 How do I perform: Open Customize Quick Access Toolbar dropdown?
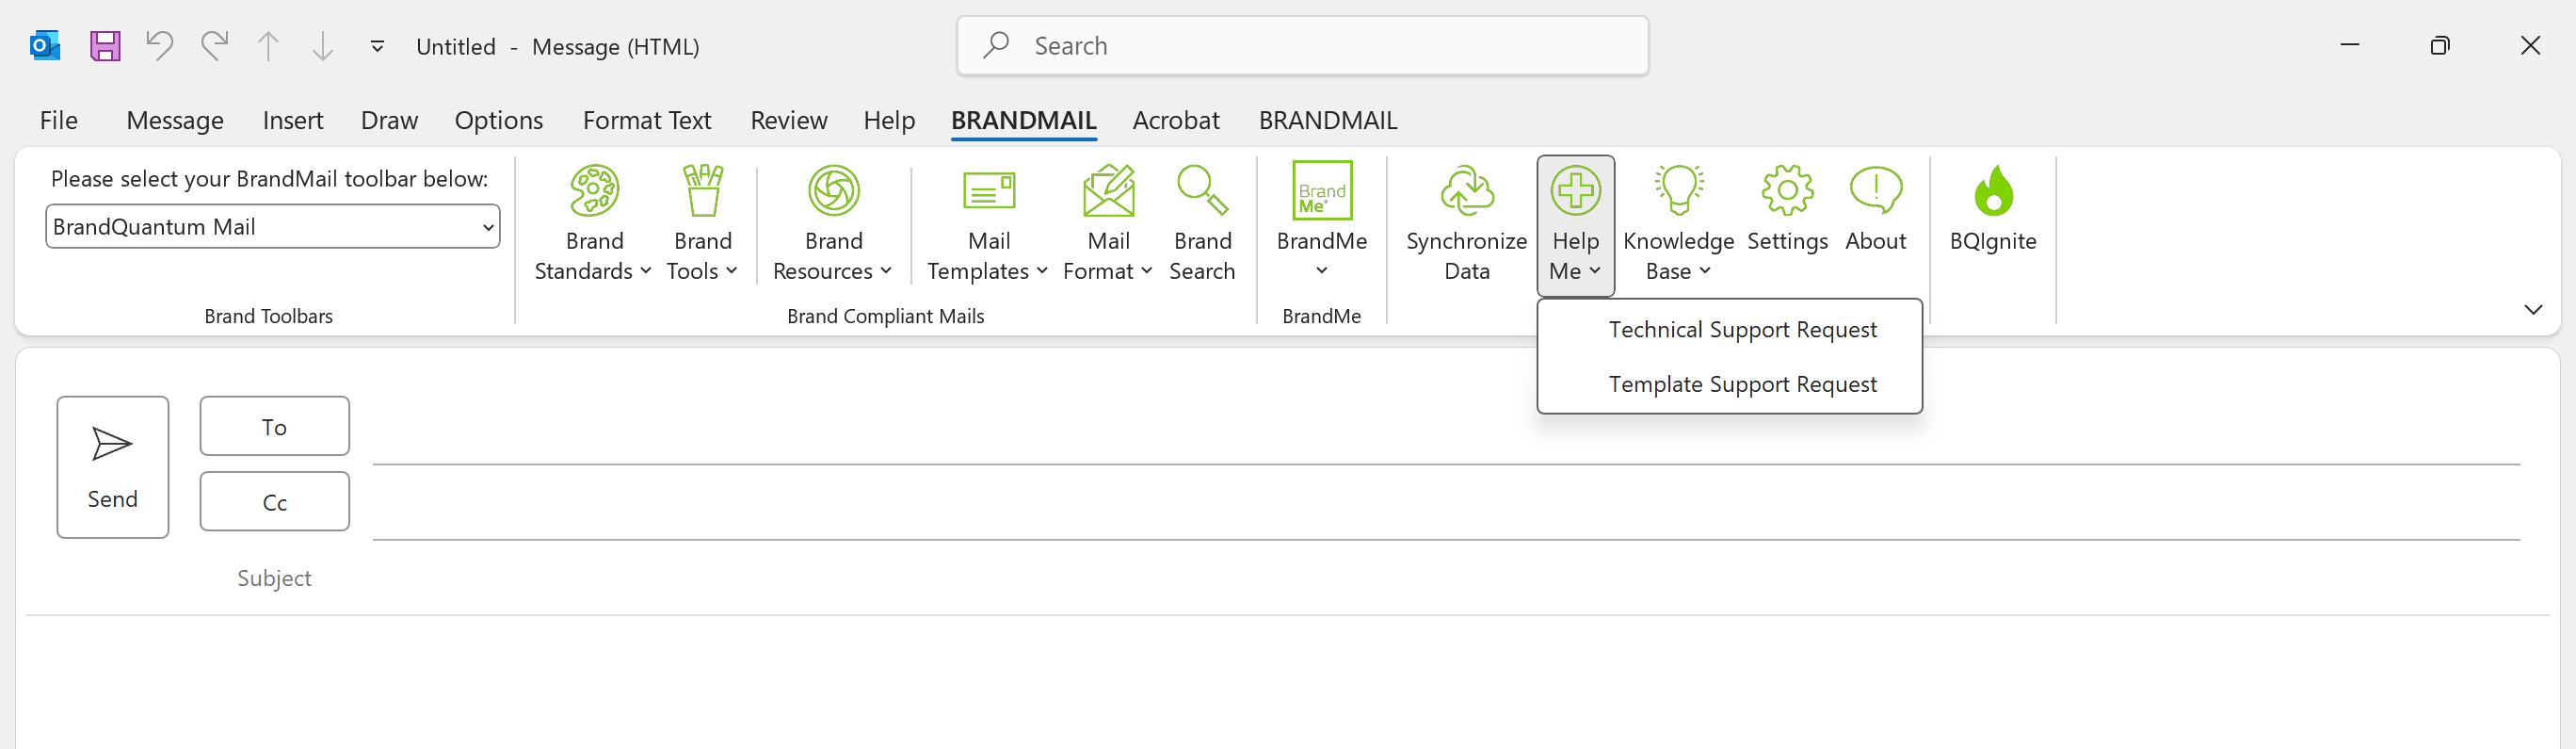tap(377, 46)
